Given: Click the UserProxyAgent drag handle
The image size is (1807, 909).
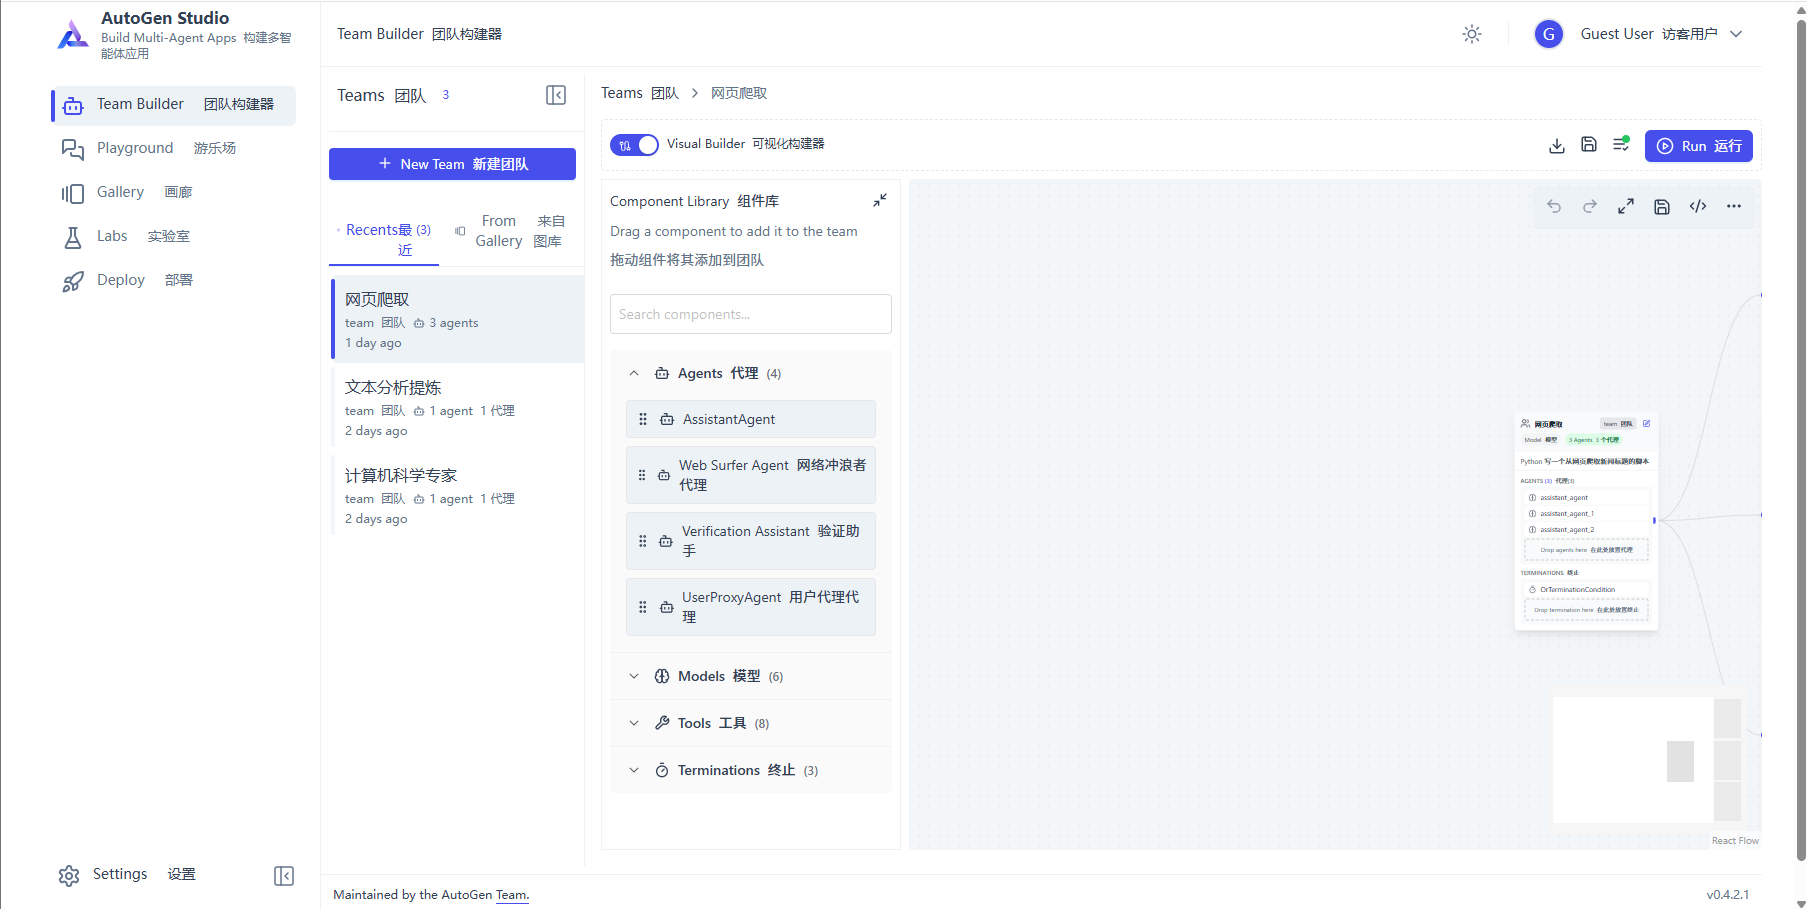Looking at the screenshot, I should point(643,607).
